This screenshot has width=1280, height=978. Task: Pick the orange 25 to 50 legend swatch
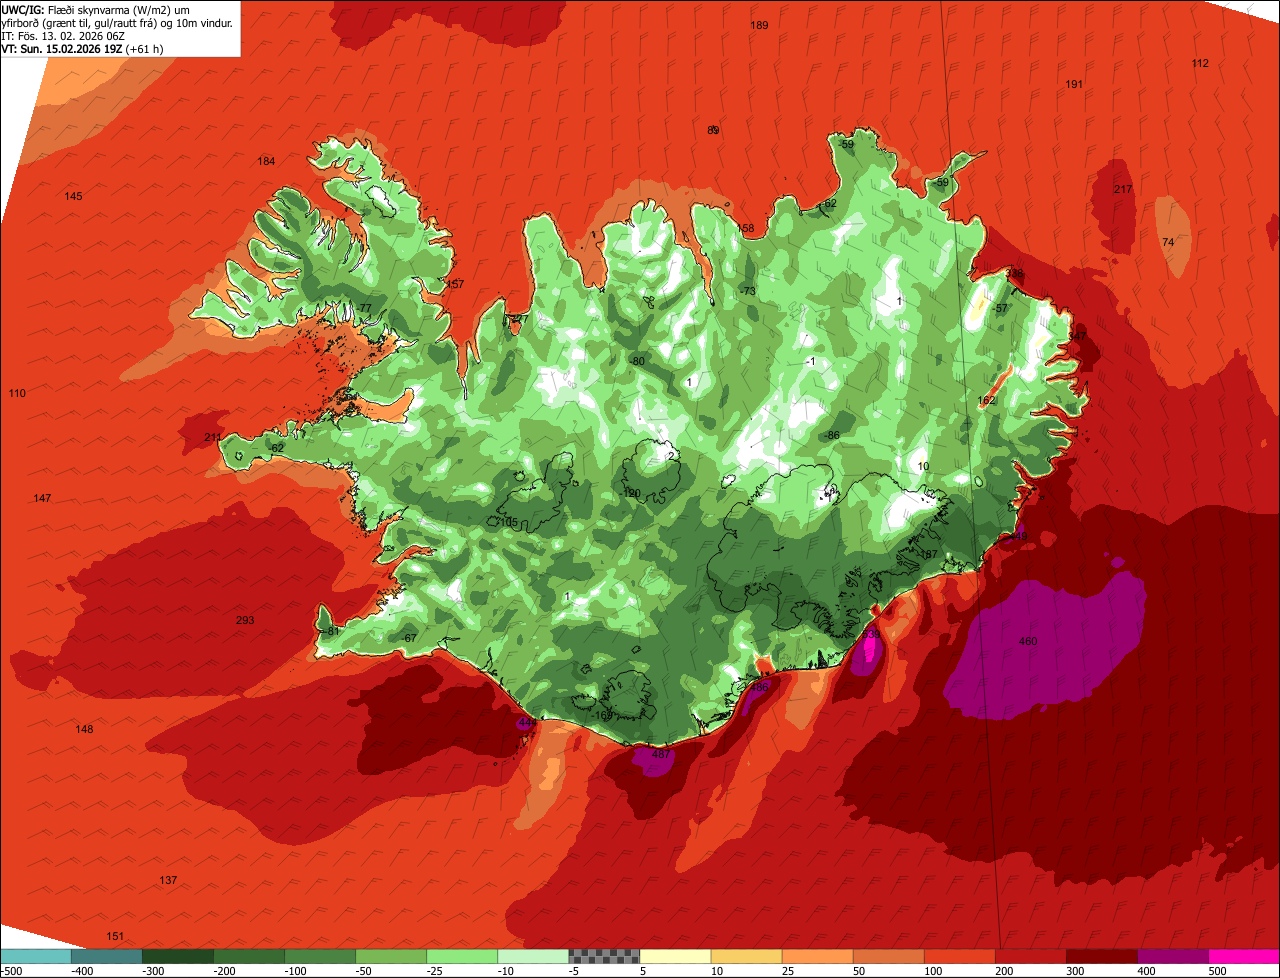817,956
